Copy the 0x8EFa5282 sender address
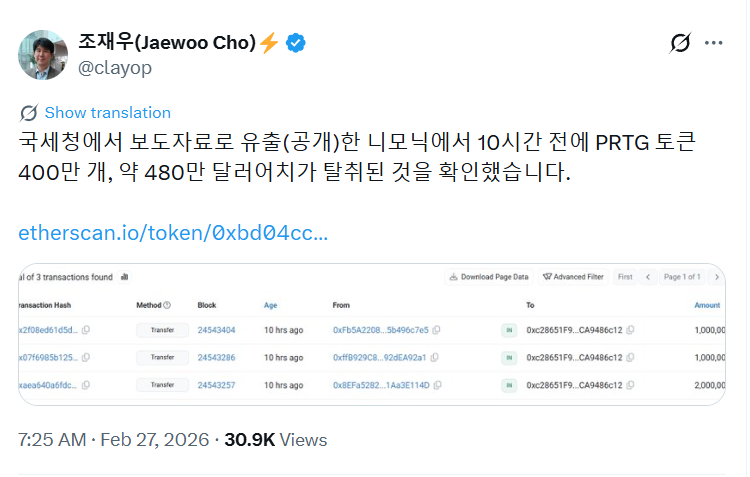Viewport: 750px width, 477px height. 436,384
